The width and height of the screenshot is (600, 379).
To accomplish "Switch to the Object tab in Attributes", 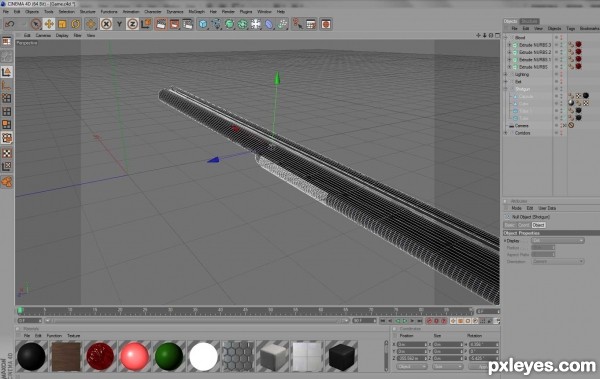I will coord(538,225).
